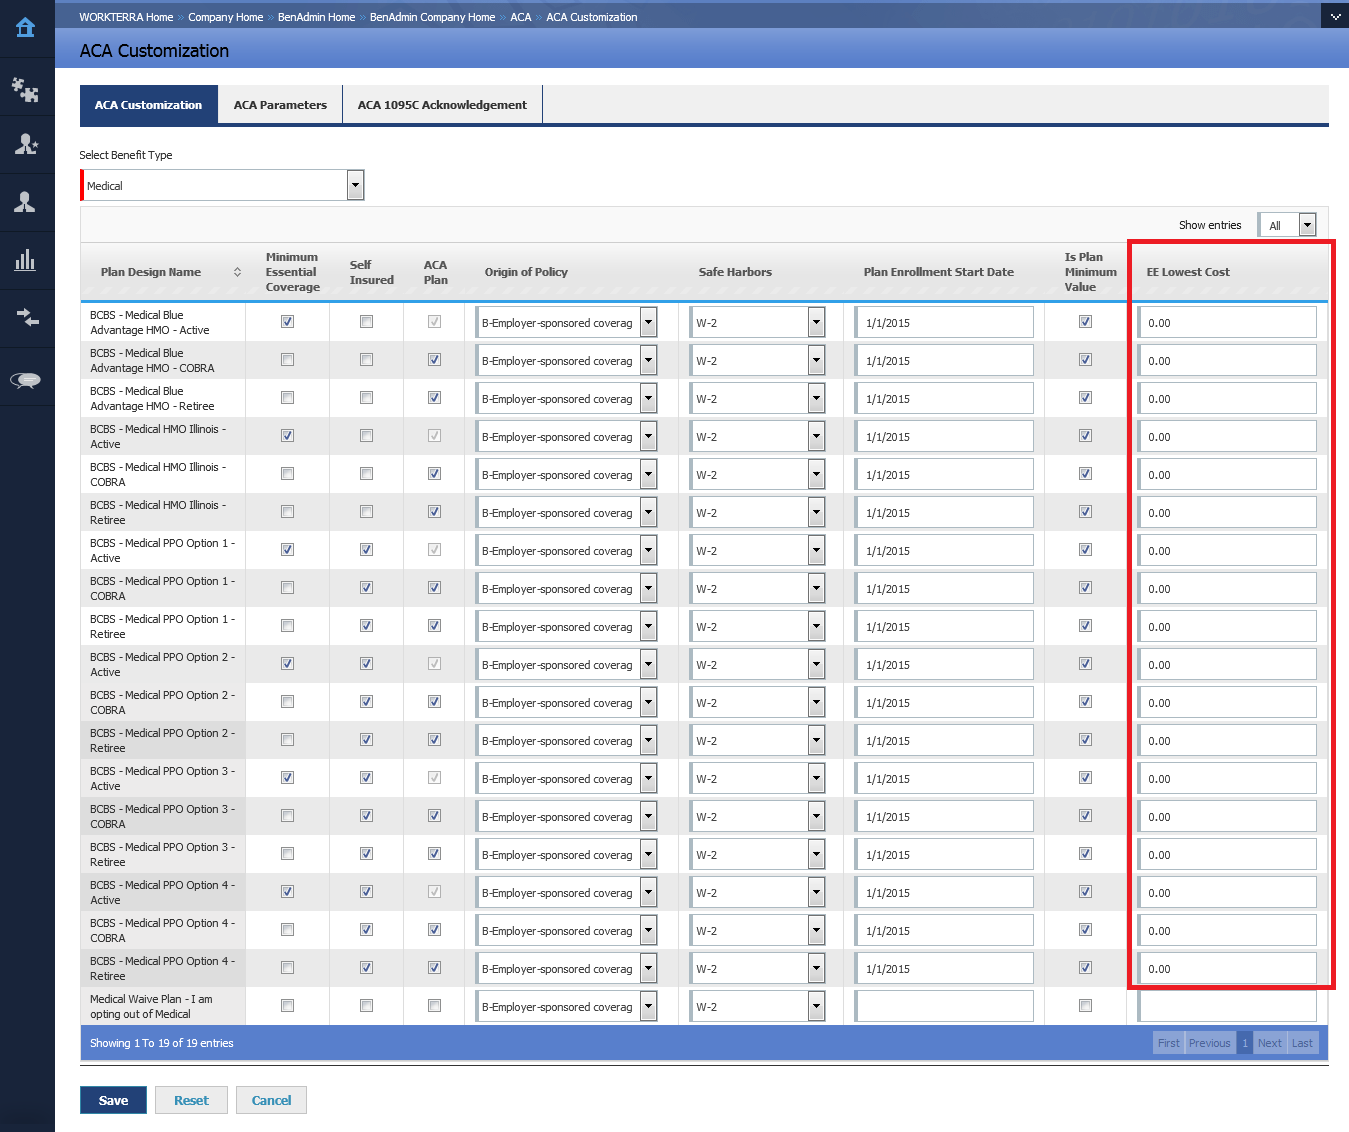1349x1132 pixels.
Task: Toggle Self Insured for Medical HMO Illinois - Active
Action: [x=366, y=436]
